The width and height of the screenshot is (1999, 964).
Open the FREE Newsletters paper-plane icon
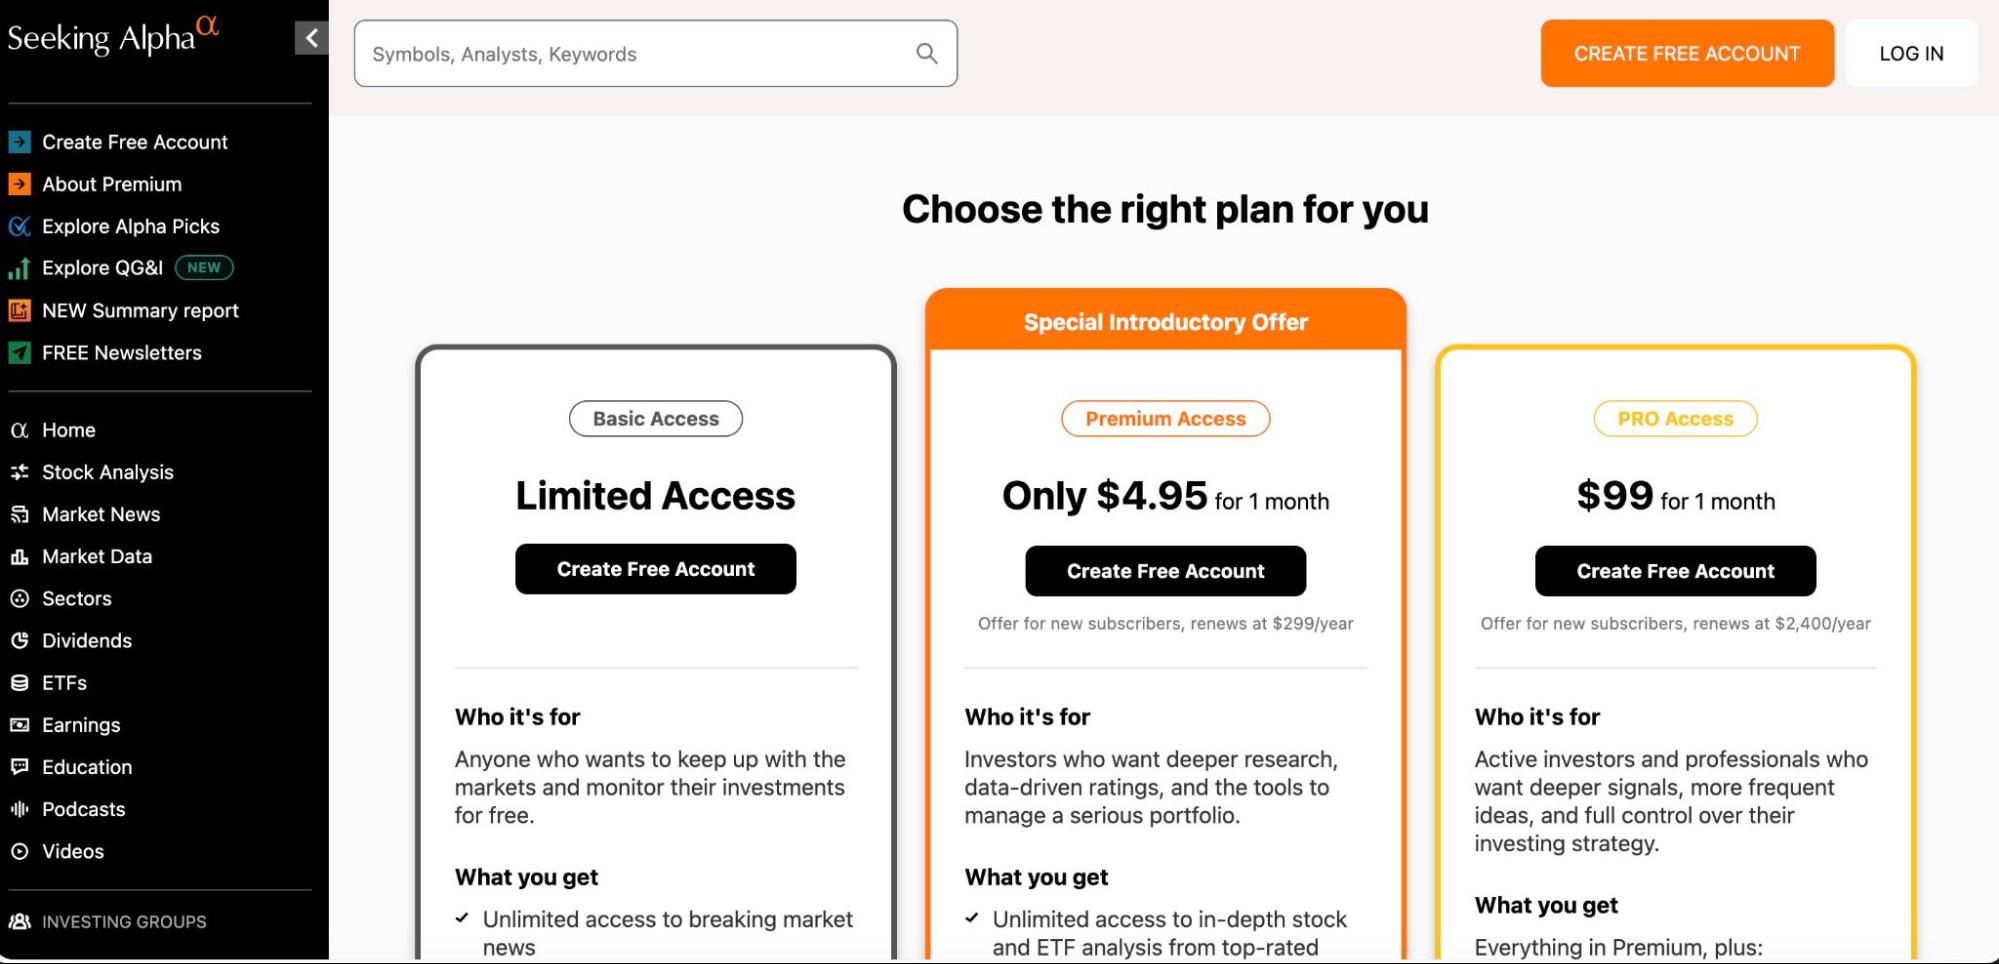(19, 352)
